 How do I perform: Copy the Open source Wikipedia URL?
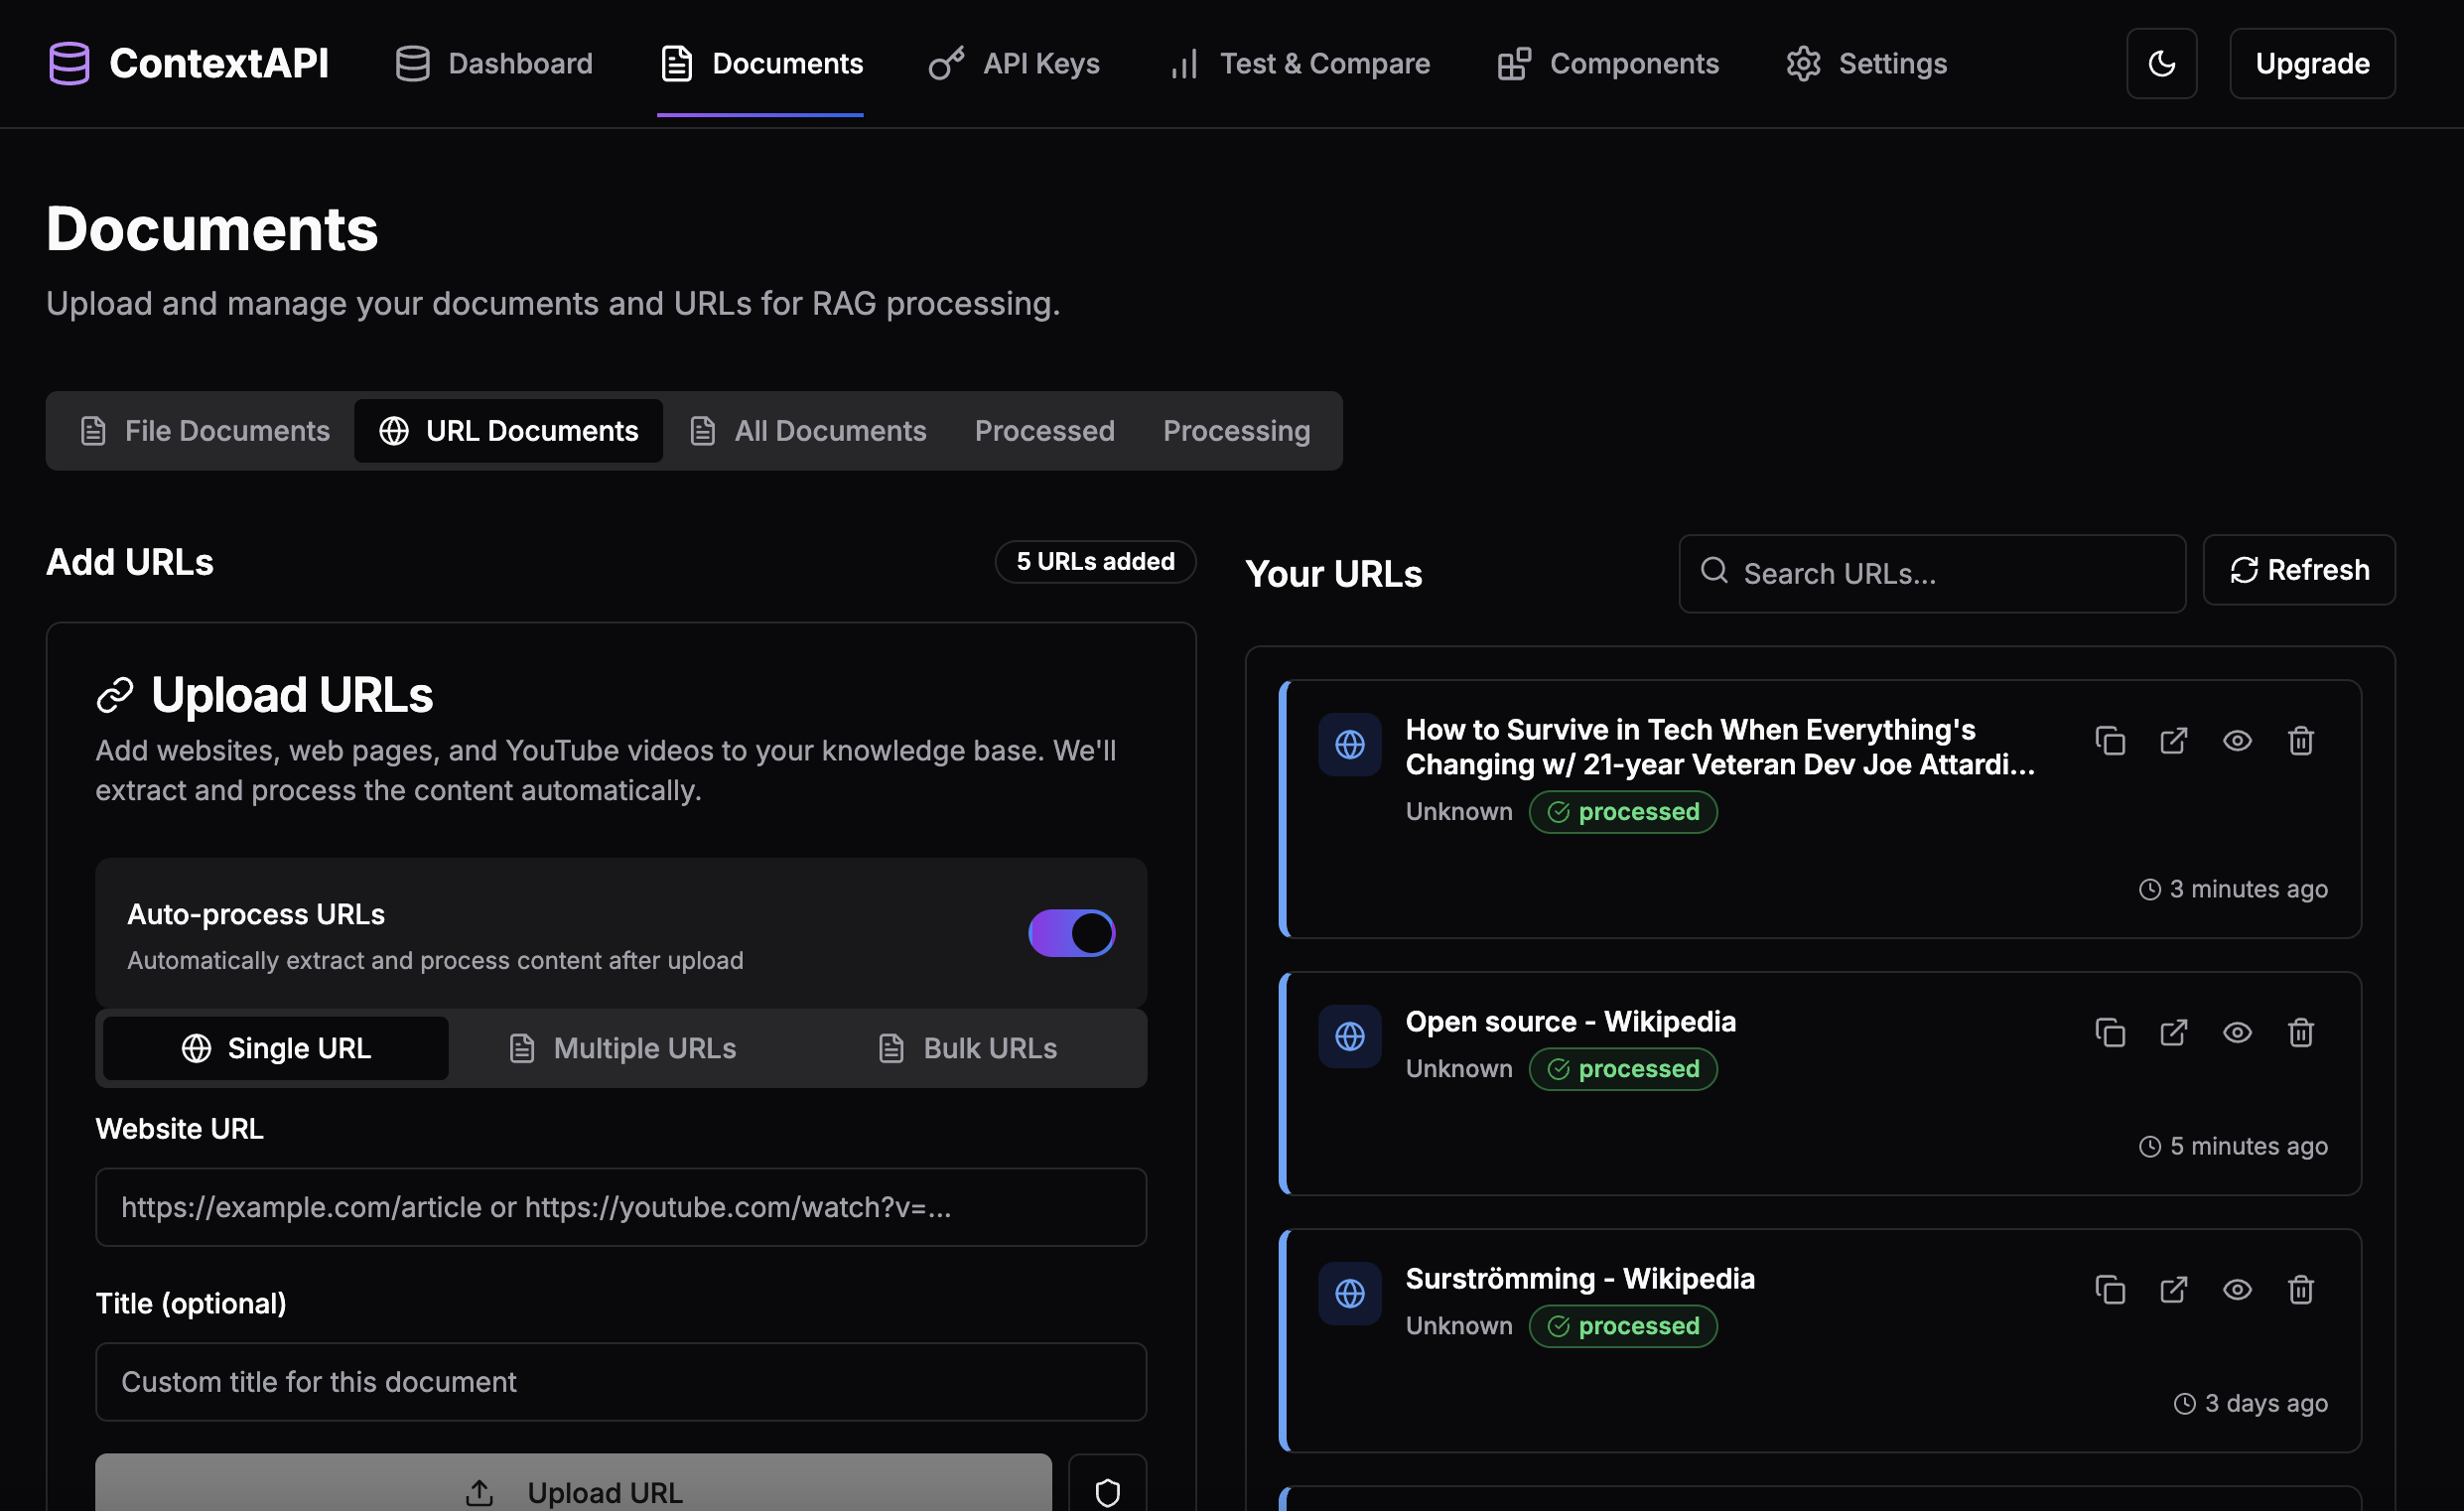(x=2109, y=1032)
